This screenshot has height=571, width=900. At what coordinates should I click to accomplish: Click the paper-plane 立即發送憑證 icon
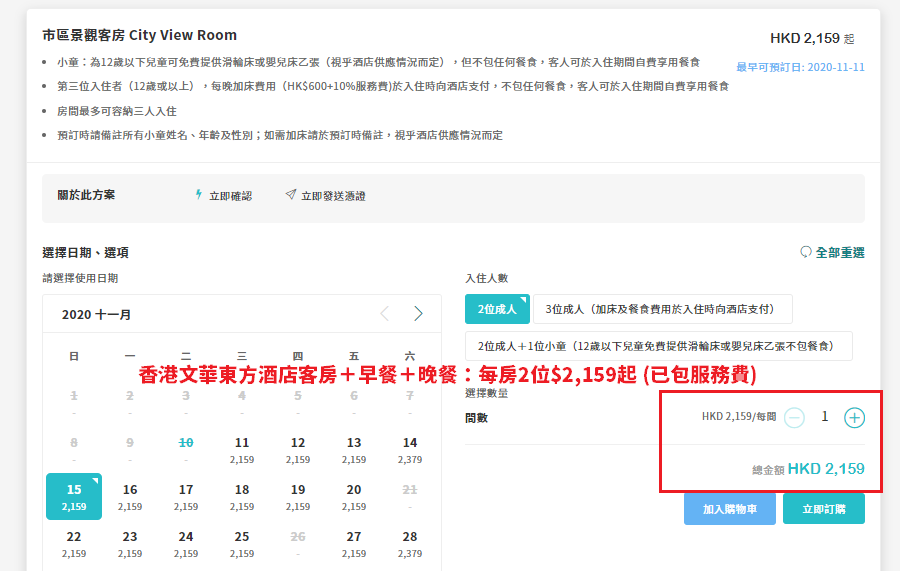click(x=291, y=195)
